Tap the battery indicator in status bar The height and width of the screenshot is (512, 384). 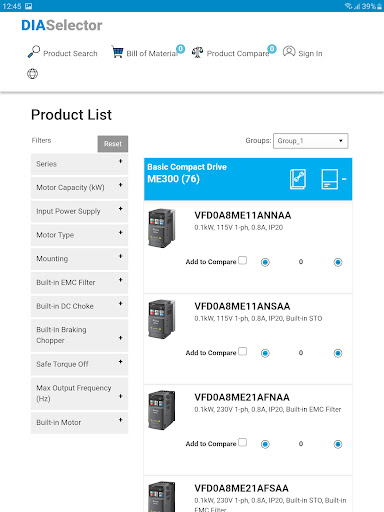[x=379, y=6]
